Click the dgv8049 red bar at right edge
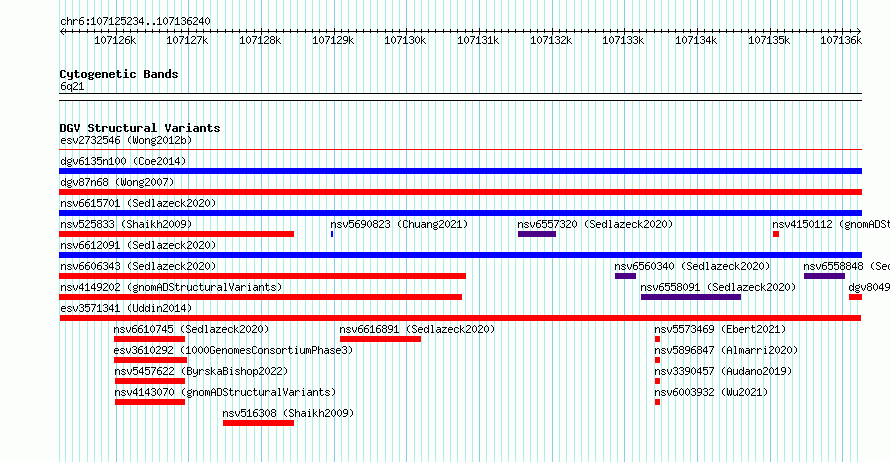 pyautogui.click(x=855, y=297)
